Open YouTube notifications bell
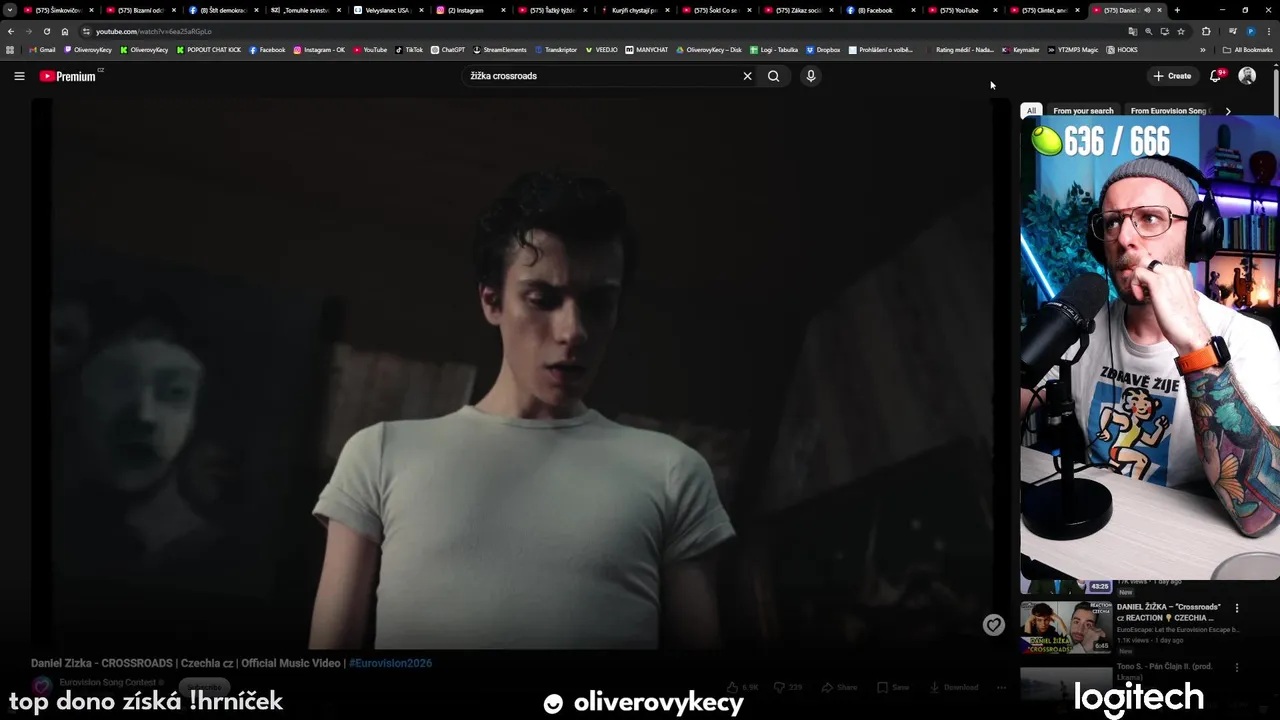 1216,76
